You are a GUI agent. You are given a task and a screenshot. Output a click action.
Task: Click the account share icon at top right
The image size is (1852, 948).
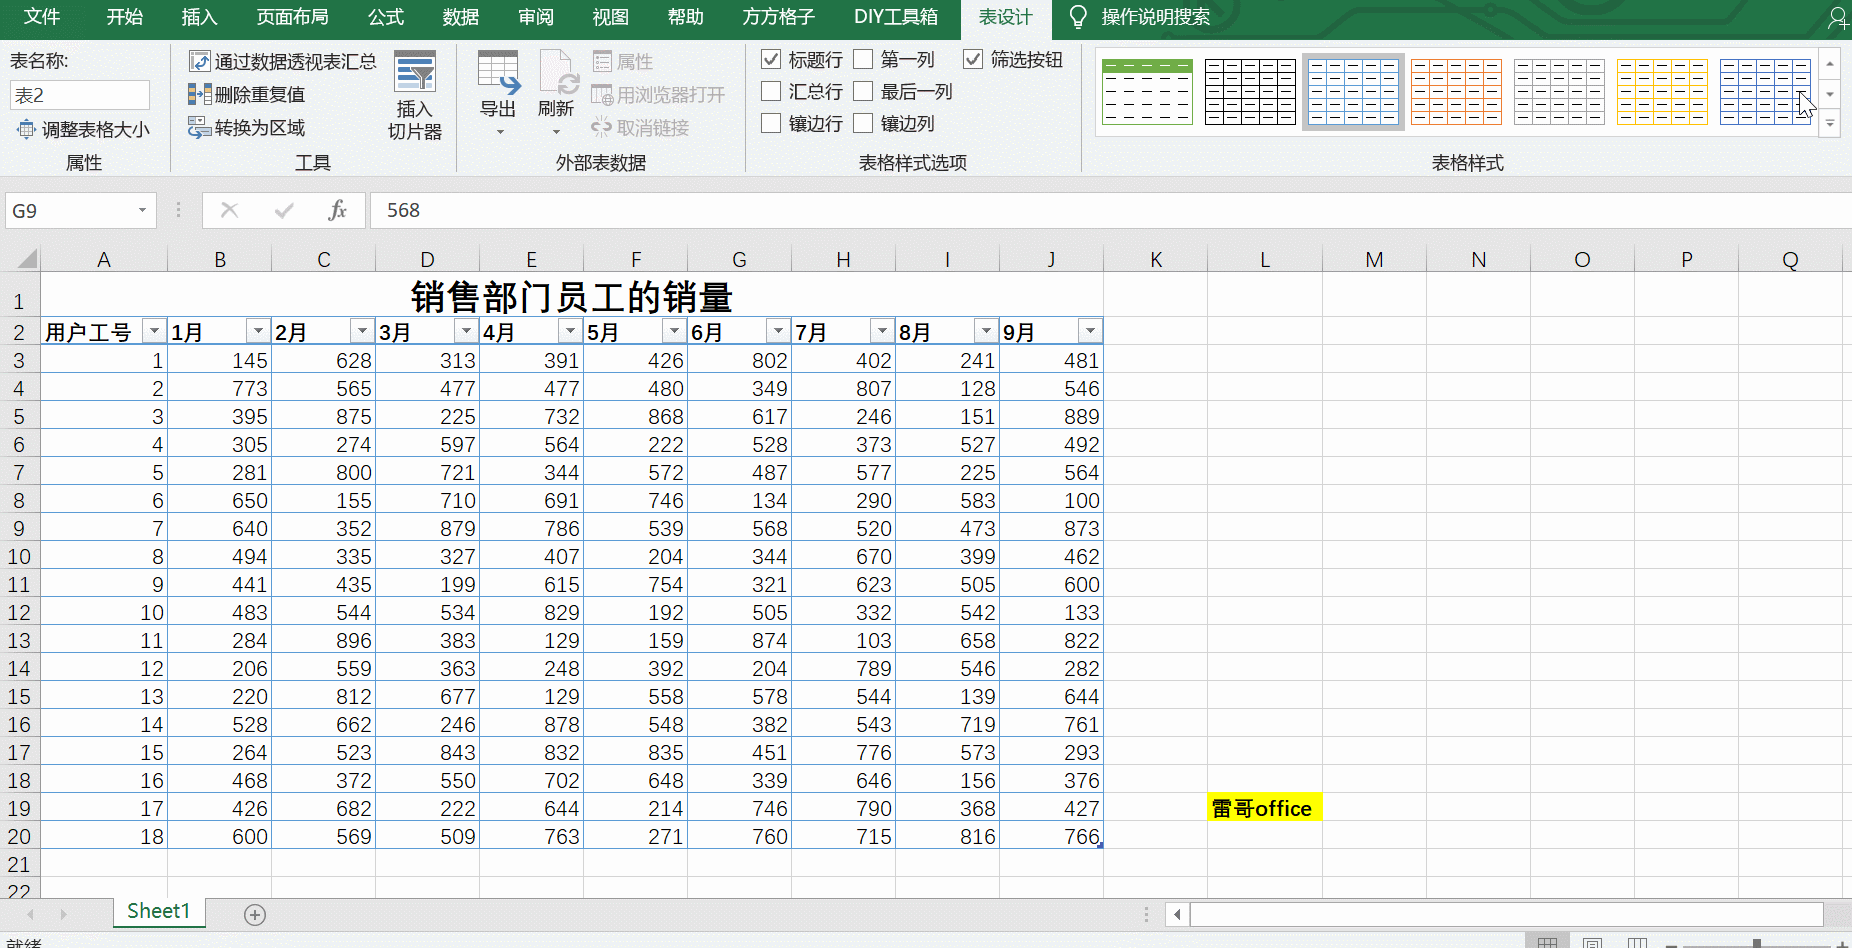point(1838,17)
